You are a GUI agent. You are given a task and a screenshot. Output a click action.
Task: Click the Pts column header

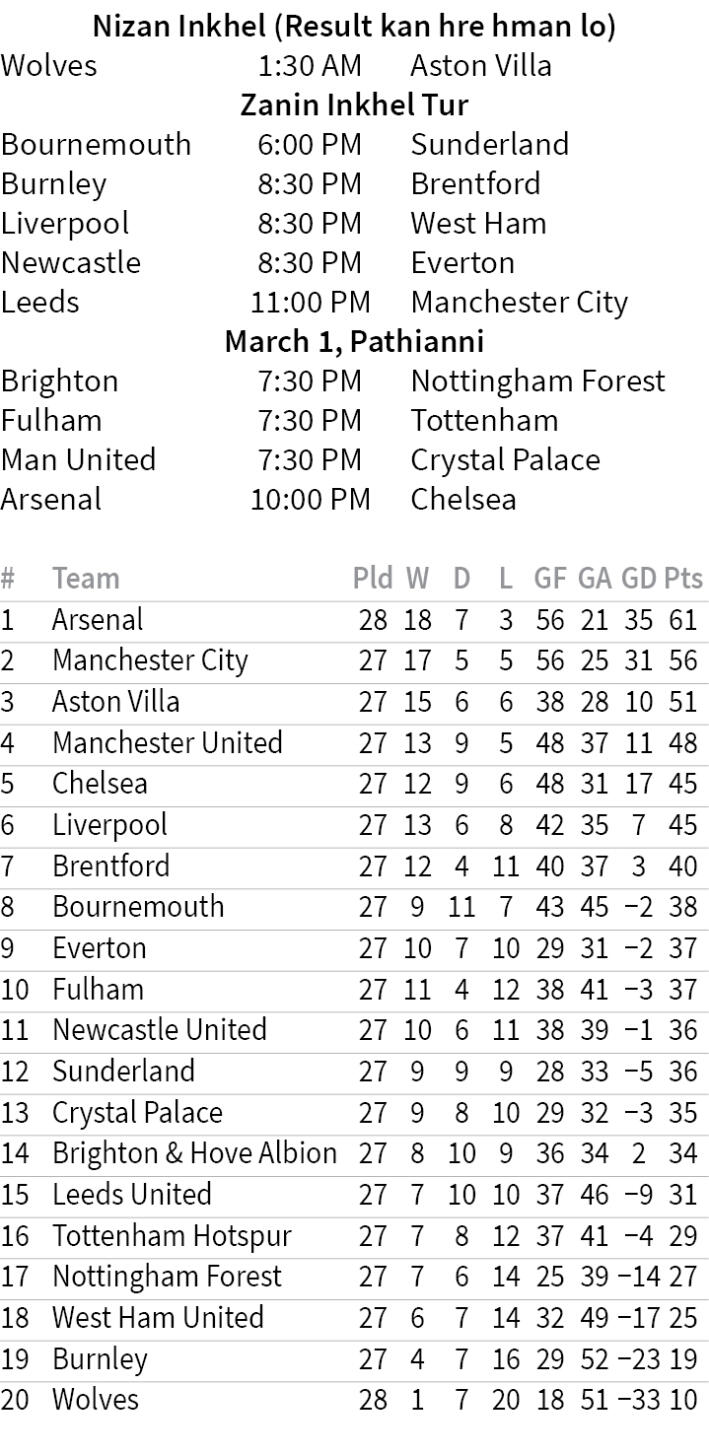[x=684, y=578]
